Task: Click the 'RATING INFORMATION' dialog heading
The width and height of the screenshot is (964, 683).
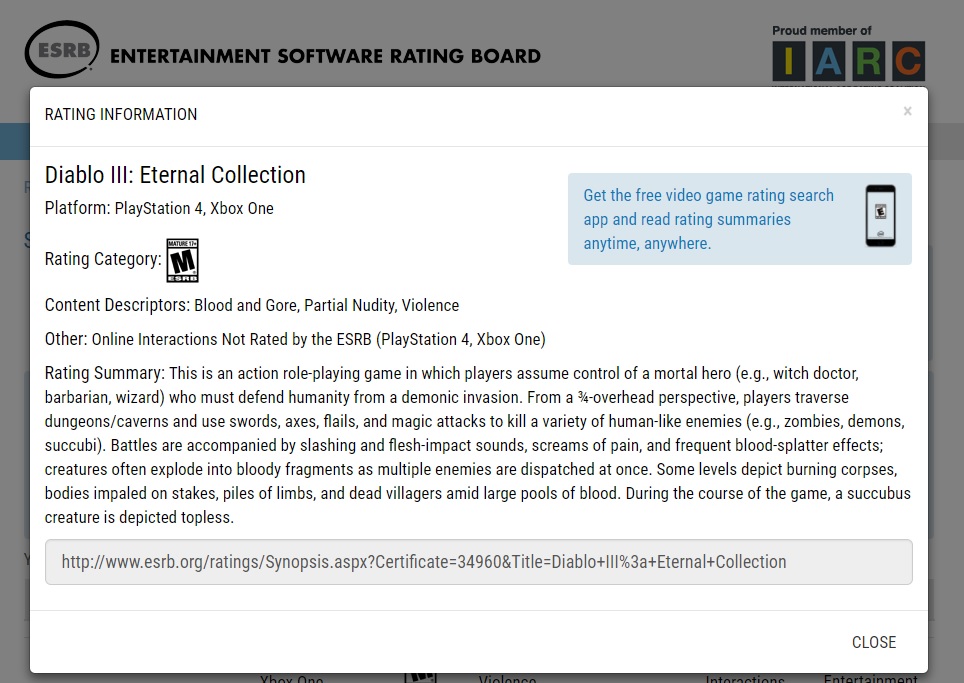Action: pos(121,114)
